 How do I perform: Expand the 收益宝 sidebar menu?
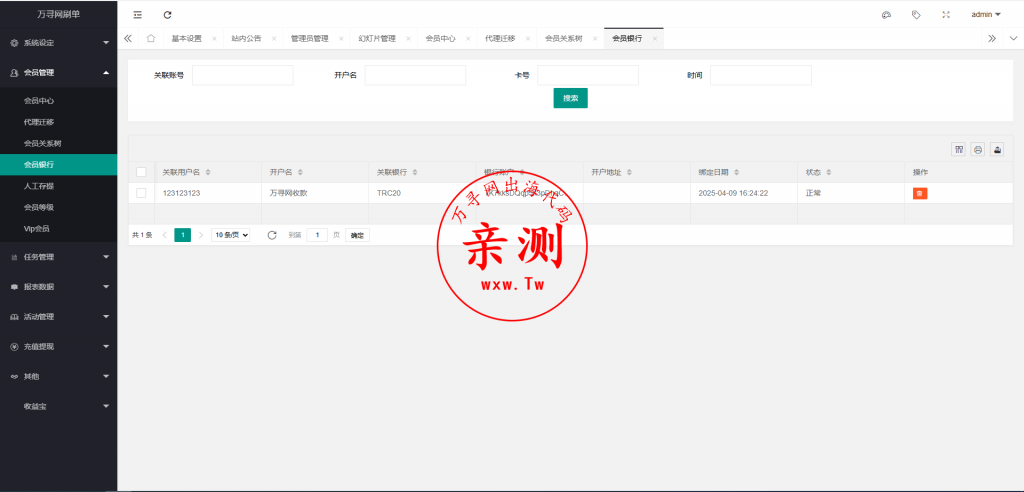click(x=59, y=406)
